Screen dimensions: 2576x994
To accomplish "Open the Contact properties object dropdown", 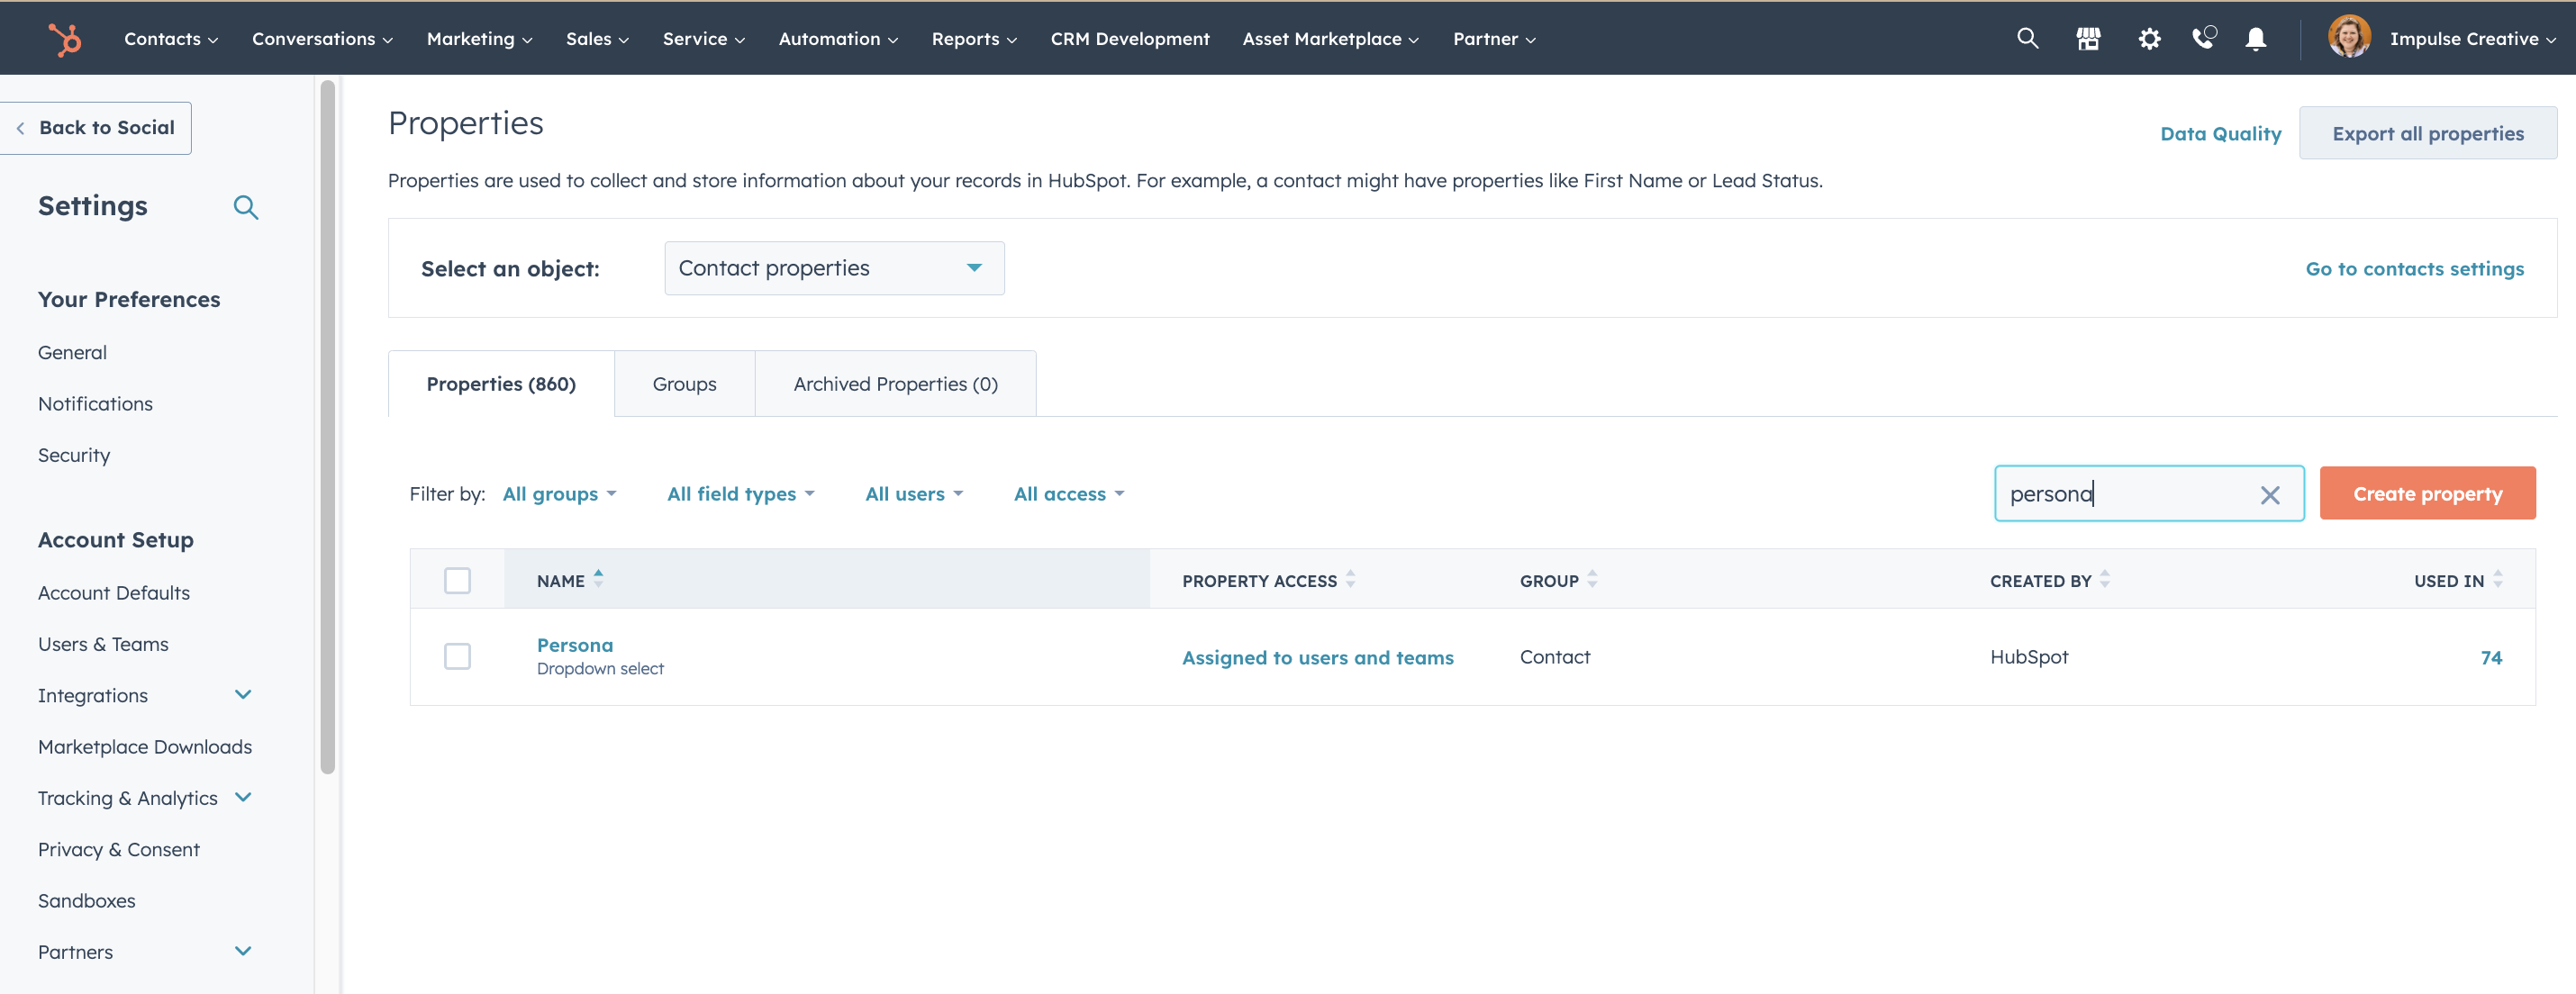I will pos(833,268).
